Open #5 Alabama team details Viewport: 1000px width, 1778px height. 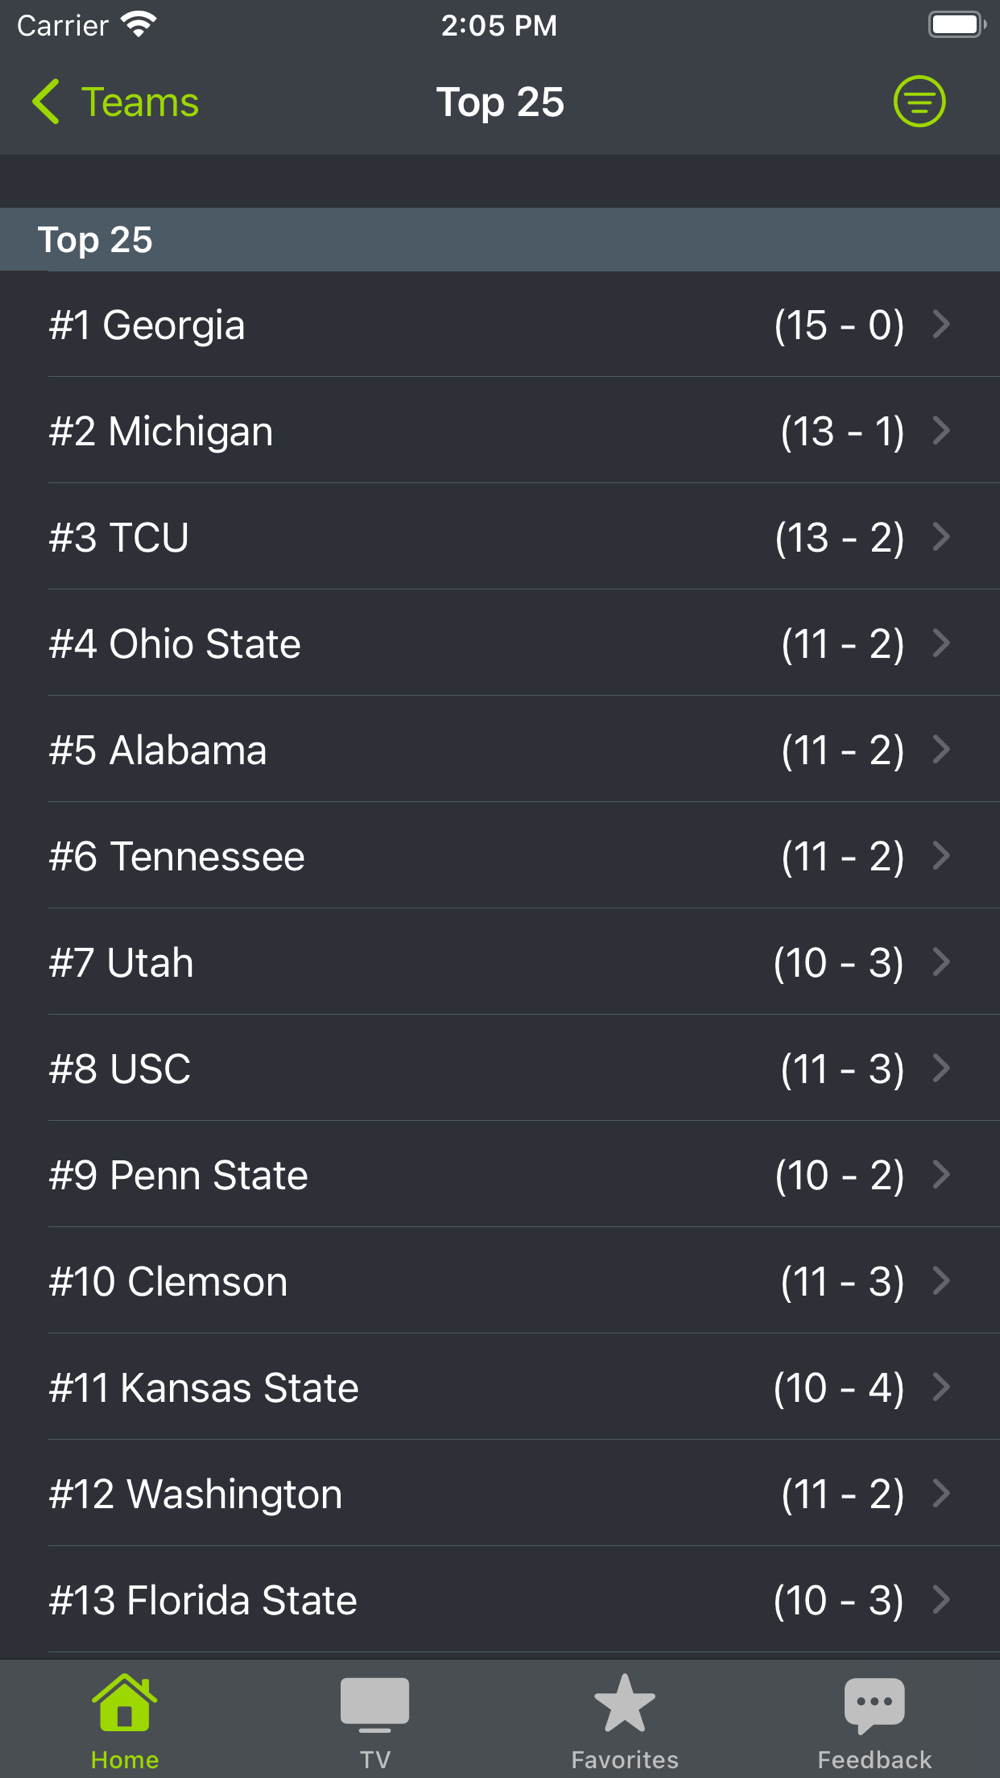(x=158, y=750)
